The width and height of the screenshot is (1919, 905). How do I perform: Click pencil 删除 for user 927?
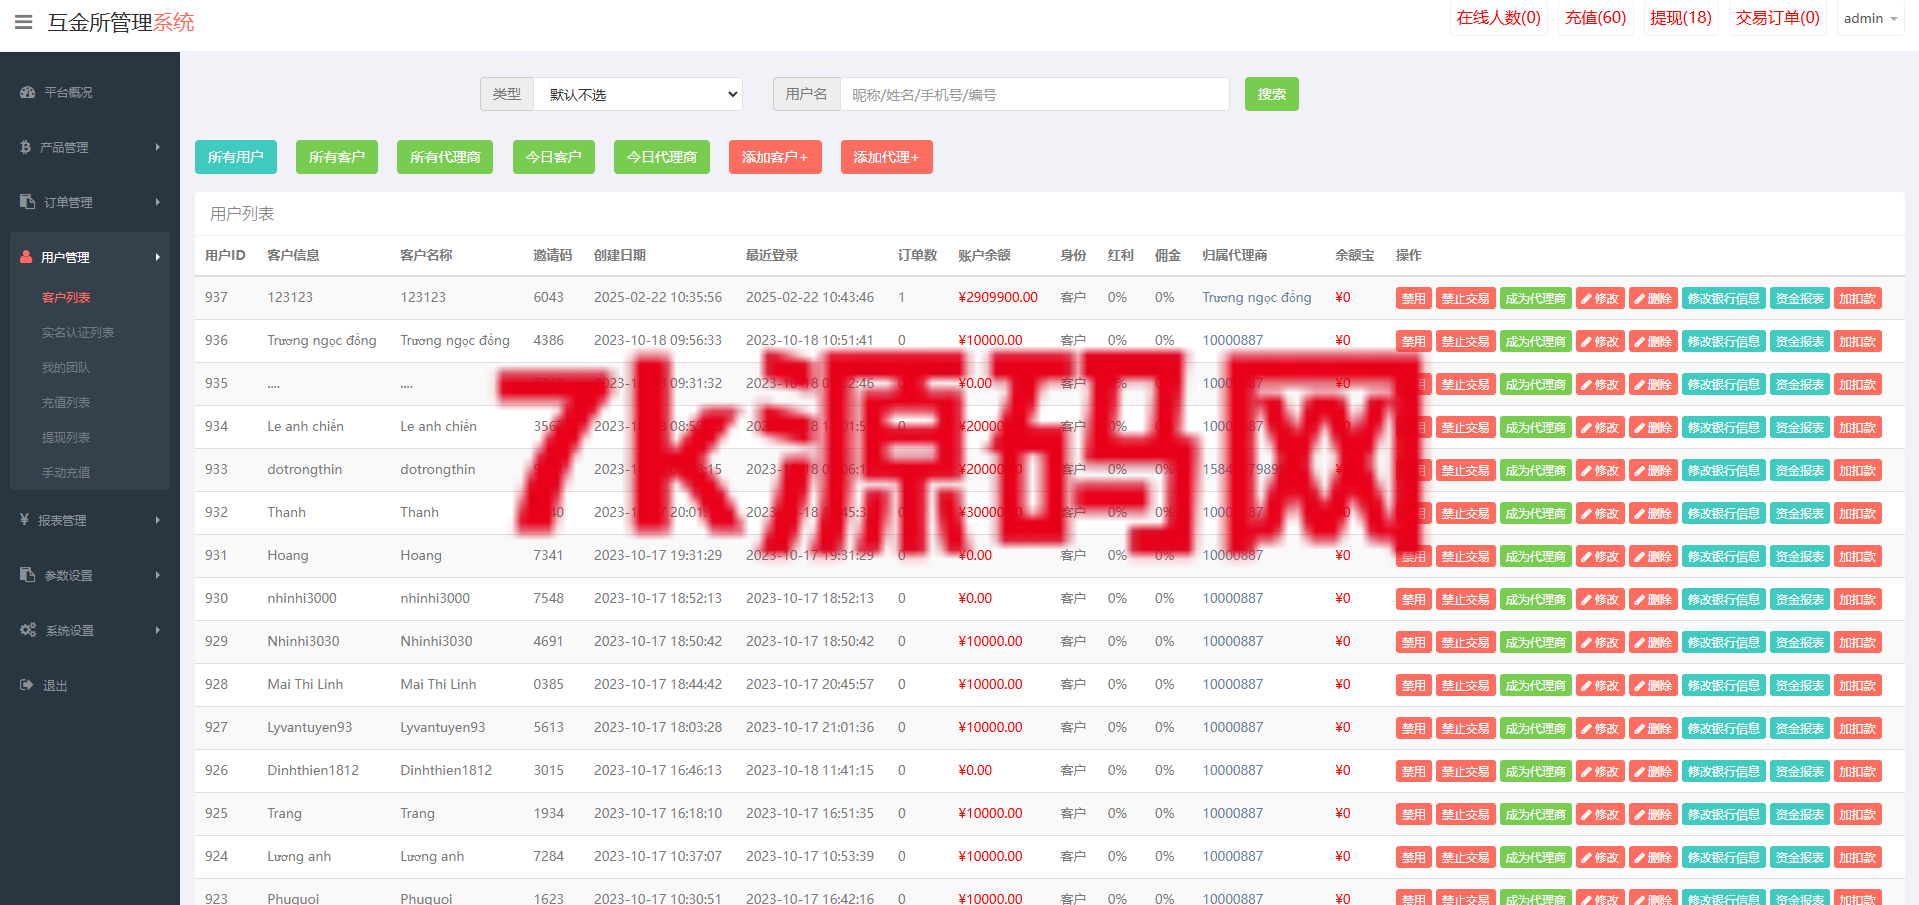pyautogui.click(x=1653, y=728)
